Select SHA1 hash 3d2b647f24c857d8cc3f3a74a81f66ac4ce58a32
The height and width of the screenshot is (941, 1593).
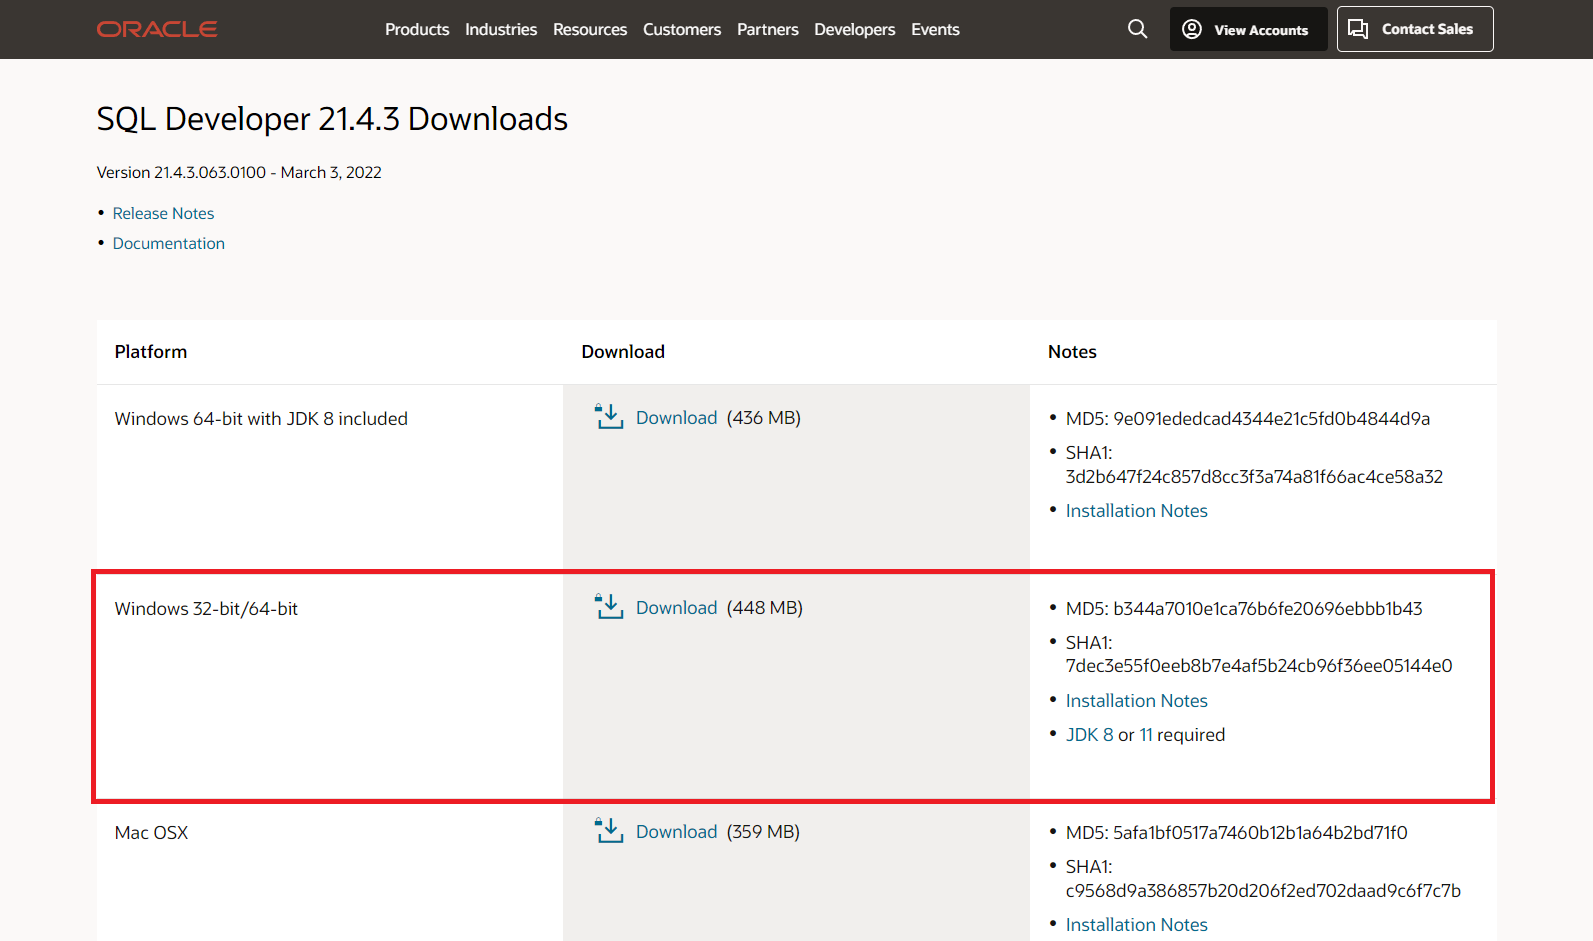pyautogui.click(x=1255, y=476)
